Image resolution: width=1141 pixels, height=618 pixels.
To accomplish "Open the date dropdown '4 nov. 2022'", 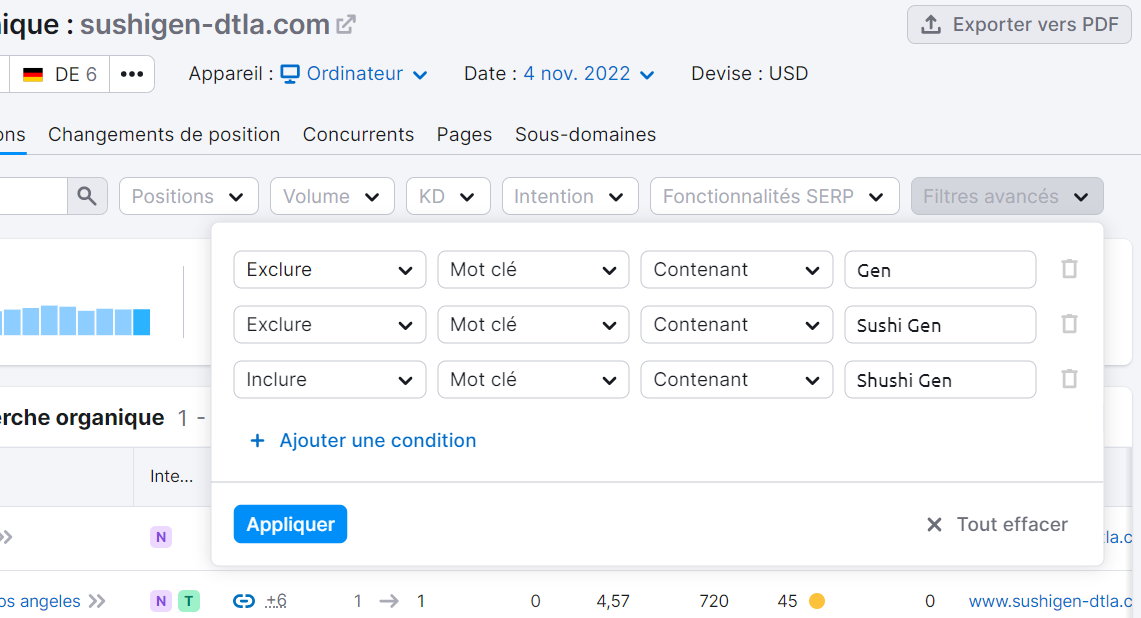I will [589, 74].
